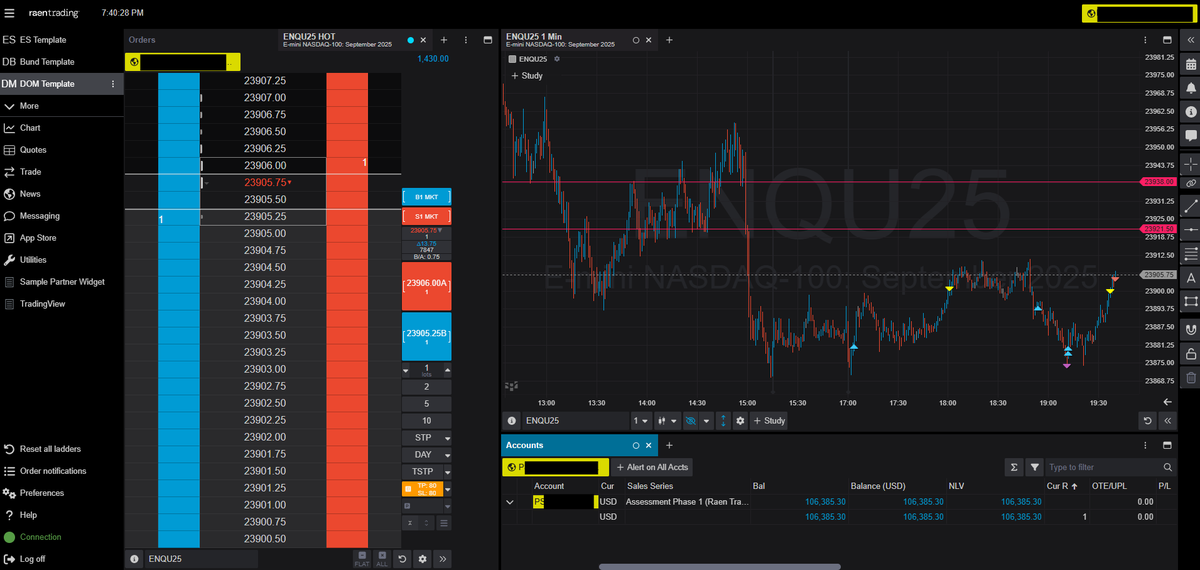The height and width of the screenshot is (570, 1200).
Task: Open the calendar icon in right toolbar
Action: tap(1191, 64)
